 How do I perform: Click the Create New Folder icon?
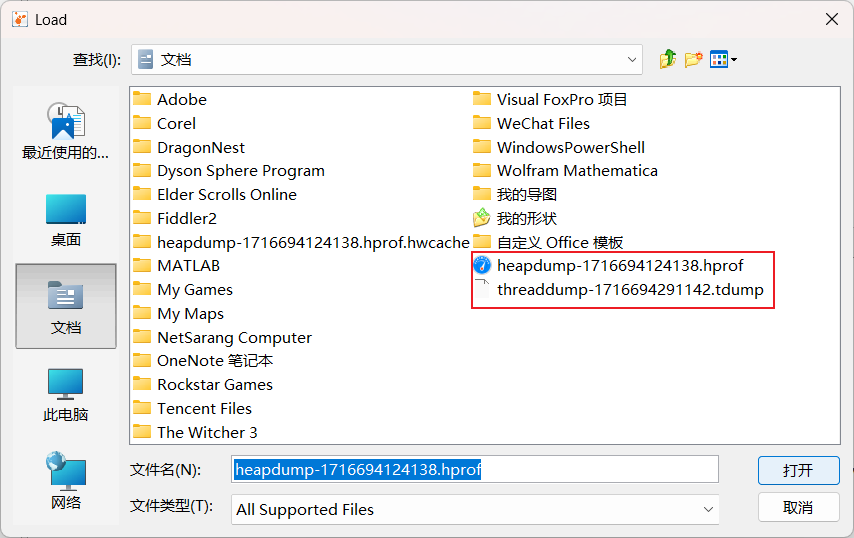(694, 60)
